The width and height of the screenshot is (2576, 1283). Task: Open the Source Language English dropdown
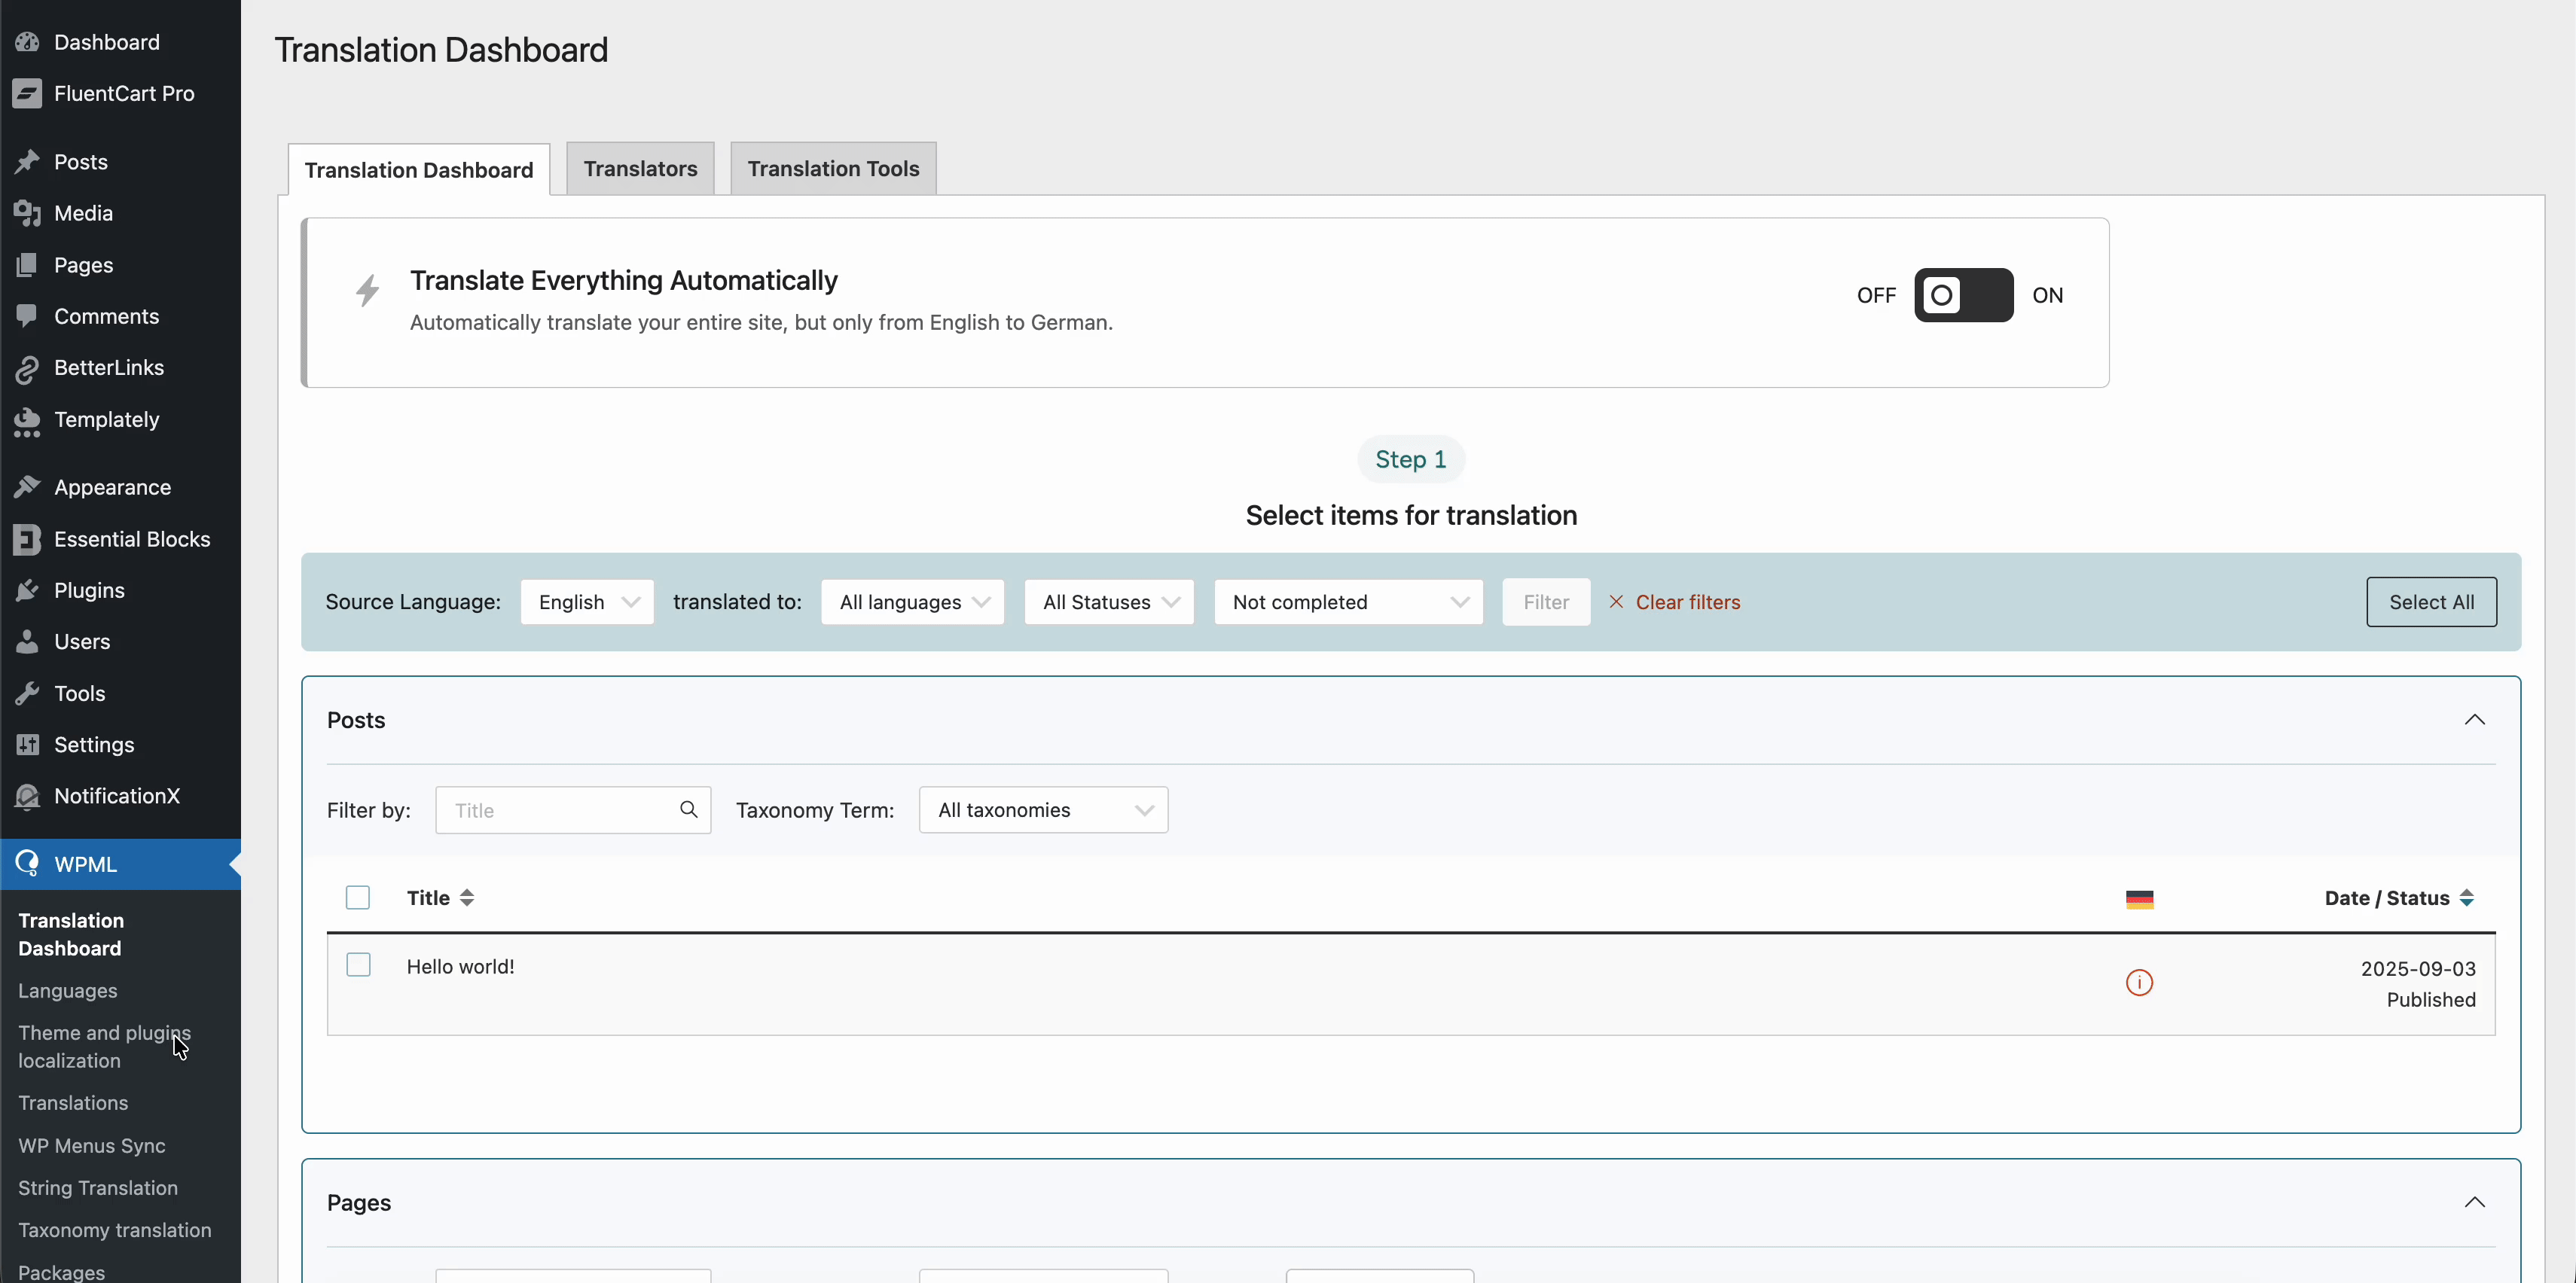click(x=587, y=602)
